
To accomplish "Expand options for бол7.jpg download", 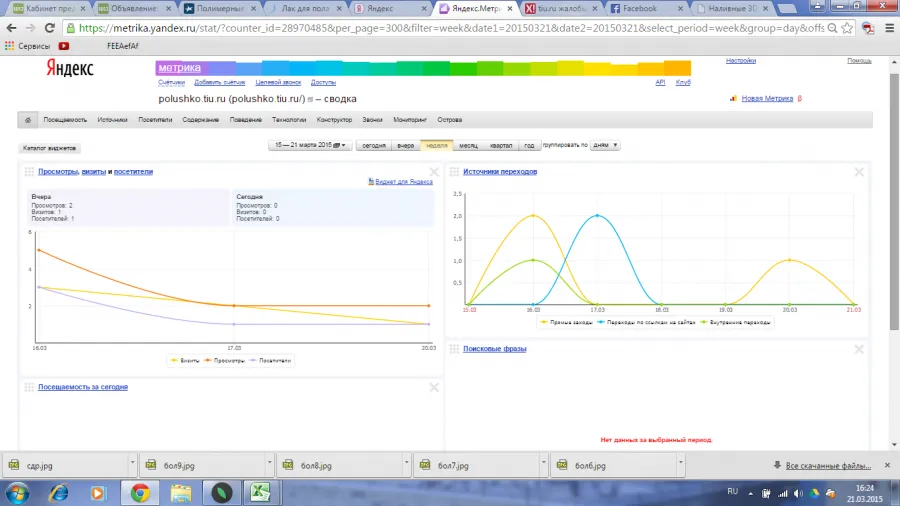I will point(543,462).
